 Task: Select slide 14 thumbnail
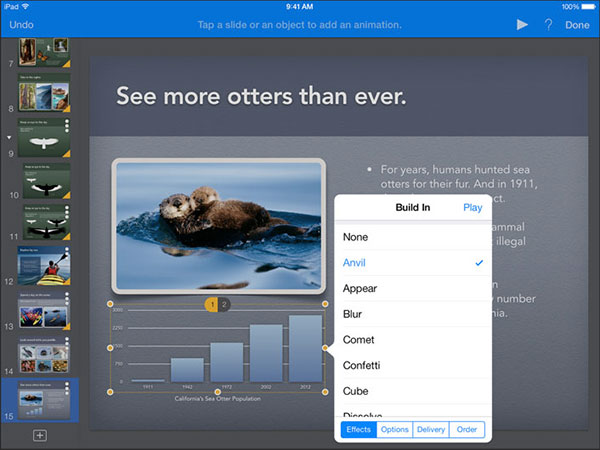click(44, 355)
